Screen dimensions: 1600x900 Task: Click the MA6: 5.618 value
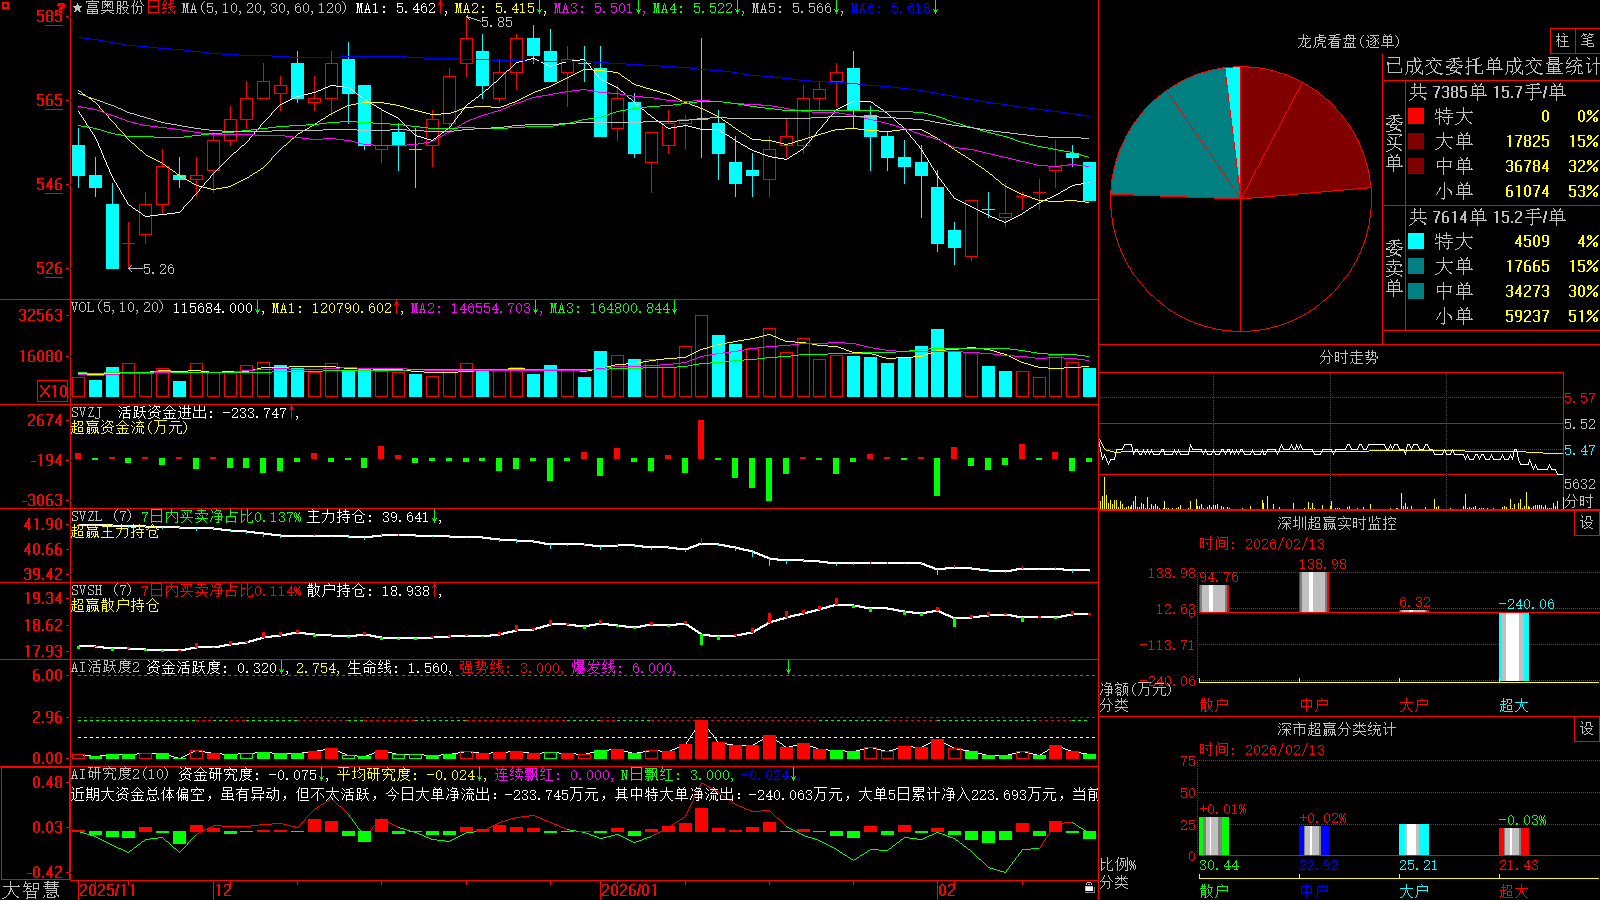coord(890,8)
